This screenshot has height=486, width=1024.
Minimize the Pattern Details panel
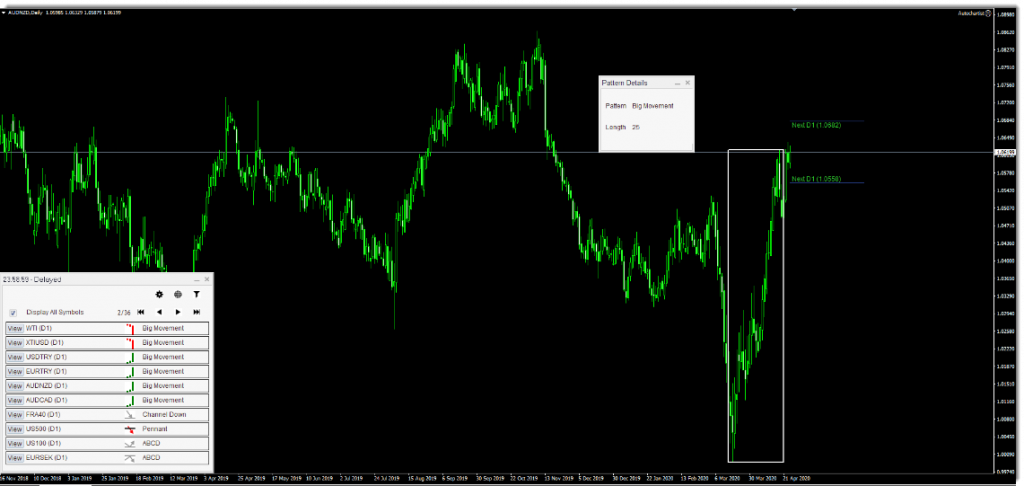point(677,83)
